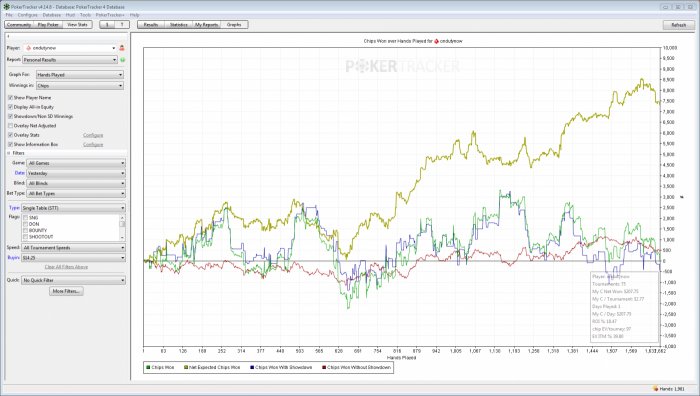Select the tournaments T button
700x396 pixels.
pyautogui.click(x=122, y=25)
